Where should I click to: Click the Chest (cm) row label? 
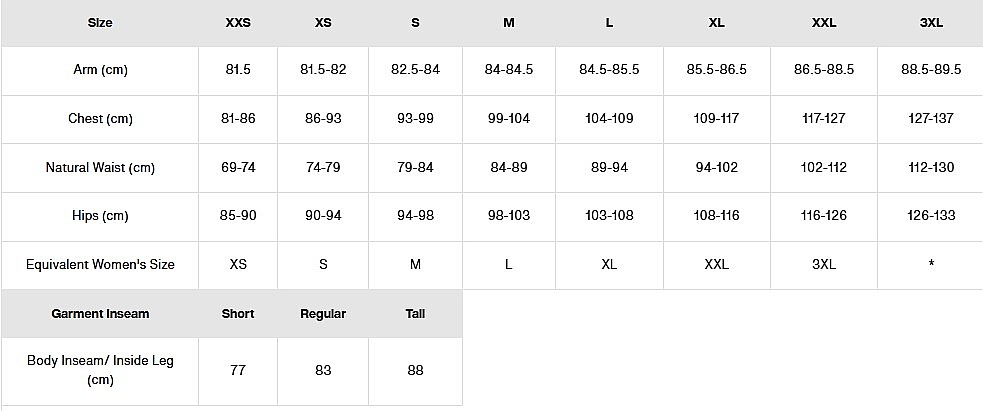(100, 119)
